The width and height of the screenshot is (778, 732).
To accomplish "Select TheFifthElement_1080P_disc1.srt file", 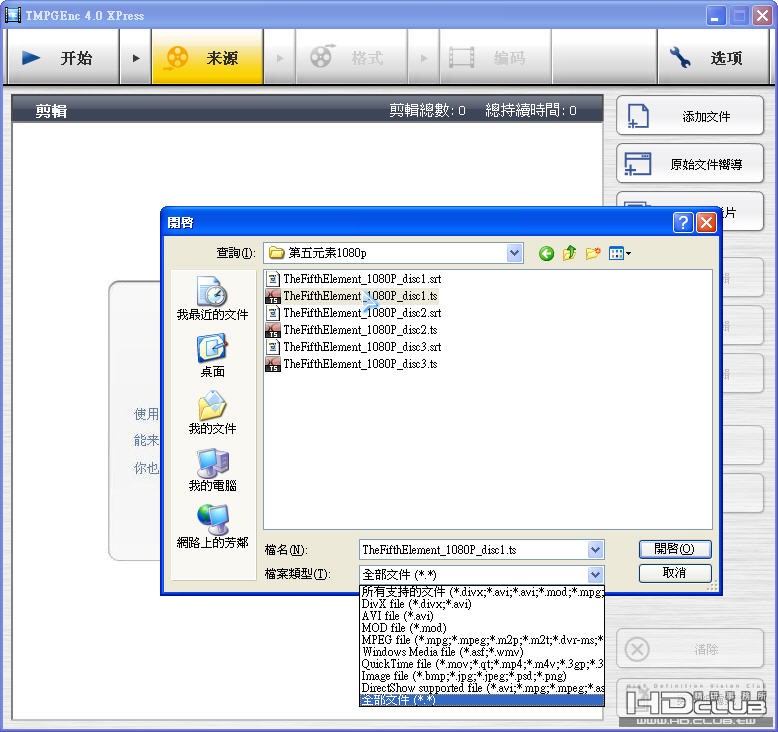I will tap(353, 279).
